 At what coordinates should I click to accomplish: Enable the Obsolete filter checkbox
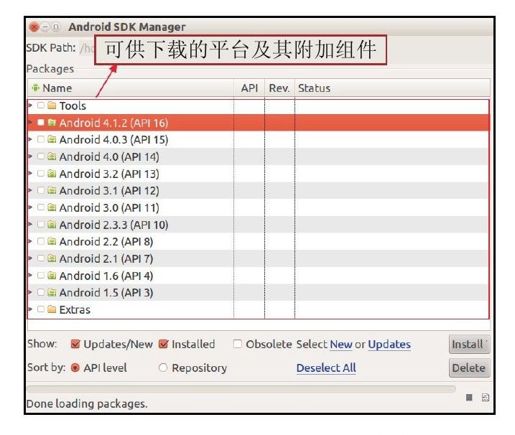[237, 344]
